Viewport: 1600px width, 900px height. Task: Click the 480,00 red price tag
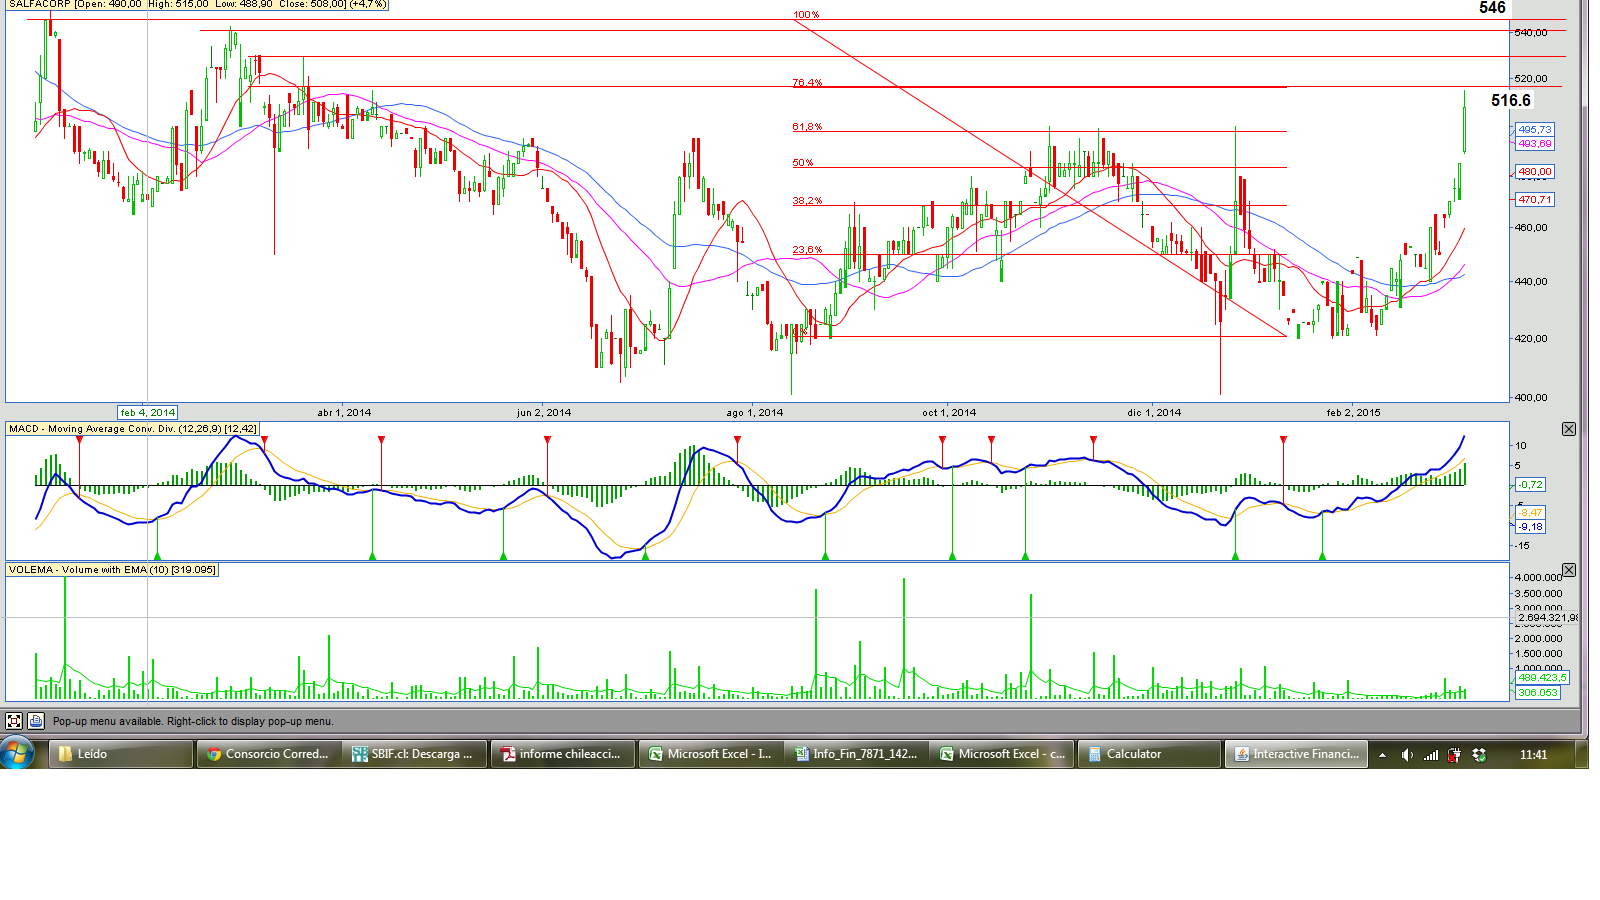click(x=1535, y=172)
